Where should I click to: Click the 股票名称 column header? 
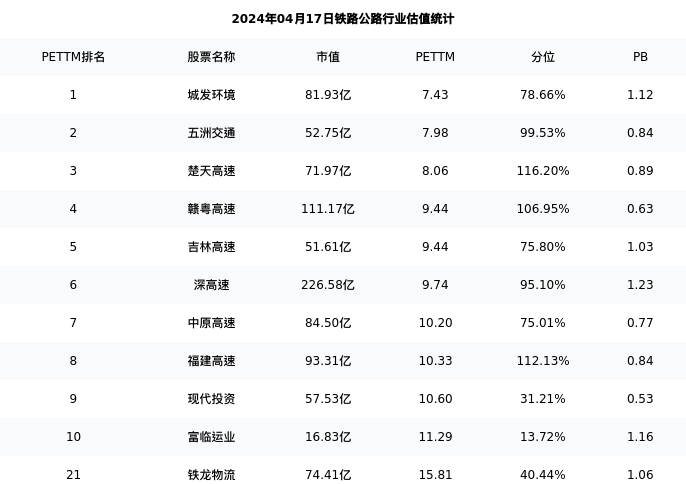211,57
